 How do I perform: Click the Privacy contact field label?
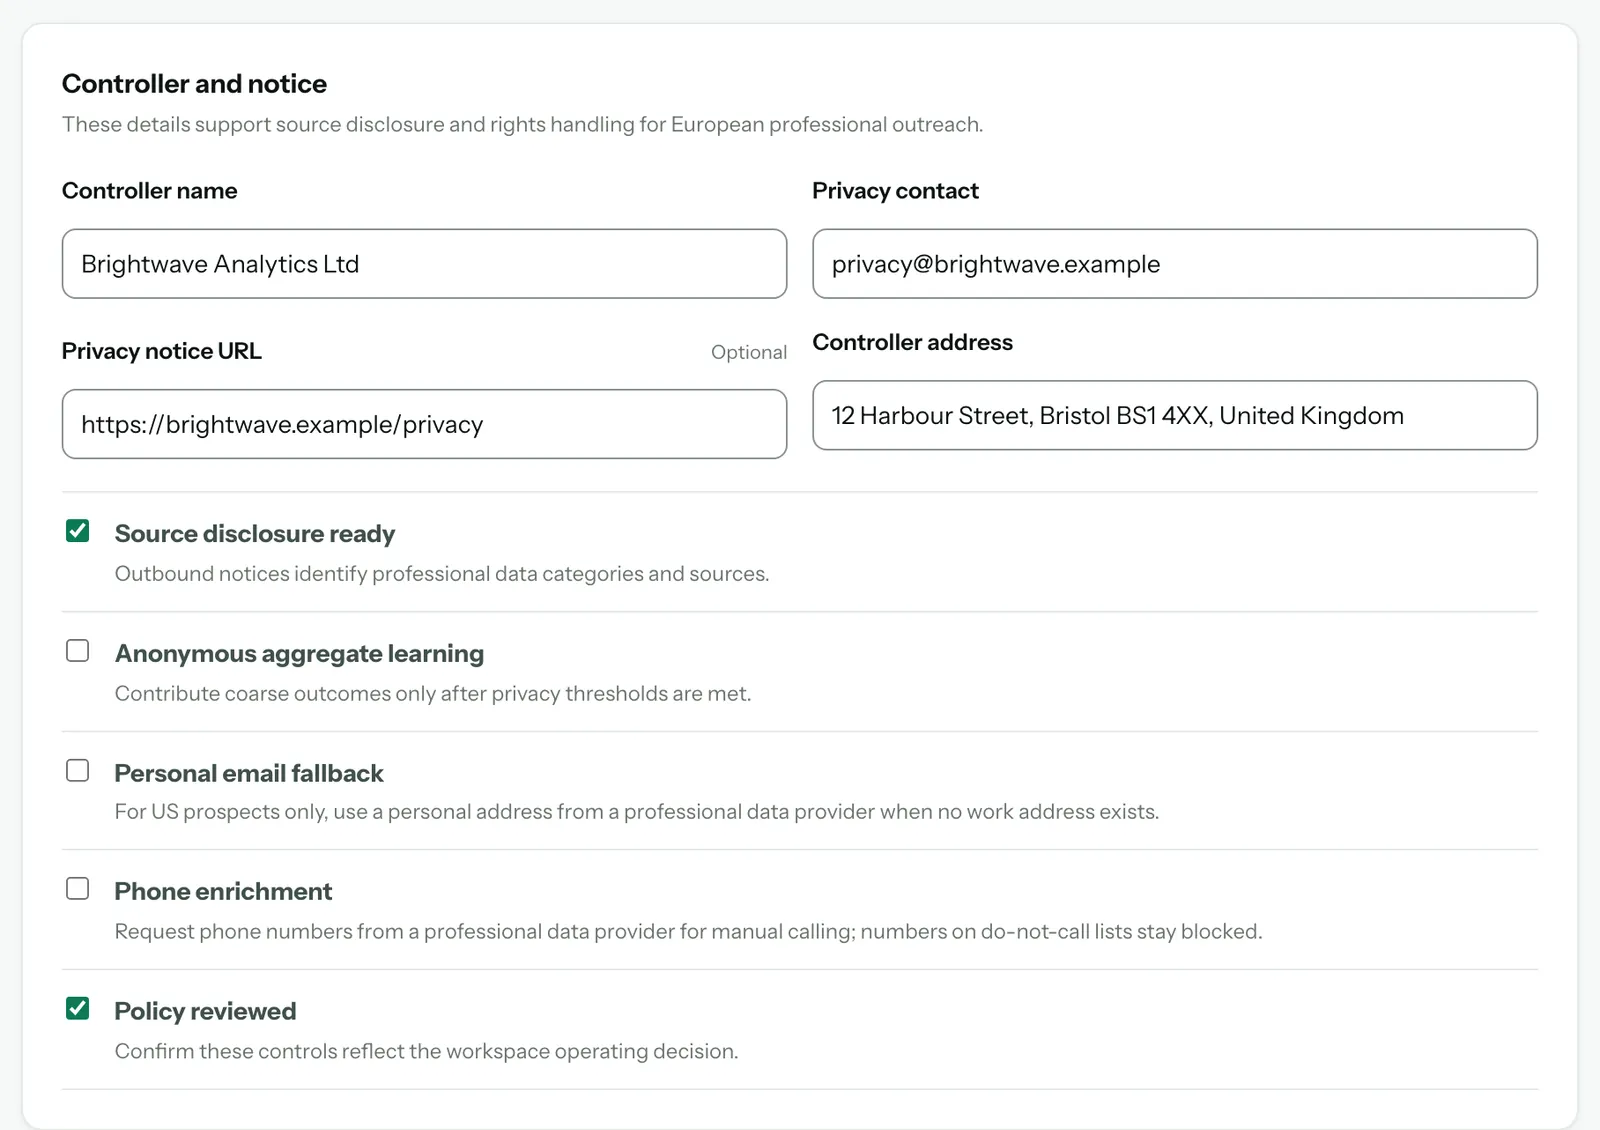895,191
